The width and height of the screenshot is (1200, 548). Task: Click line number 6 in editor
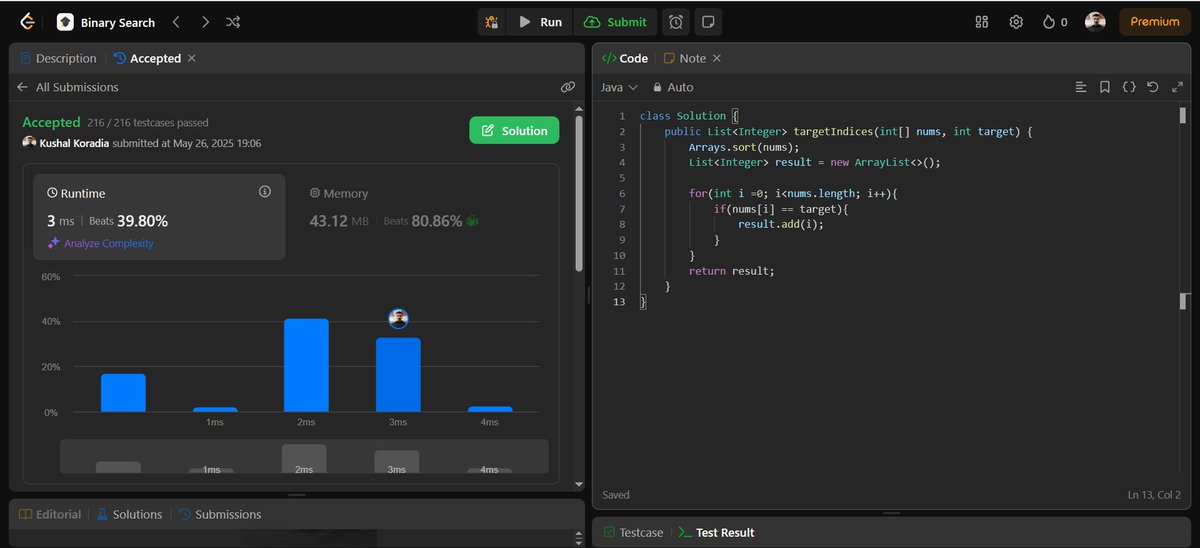[622, 193]
